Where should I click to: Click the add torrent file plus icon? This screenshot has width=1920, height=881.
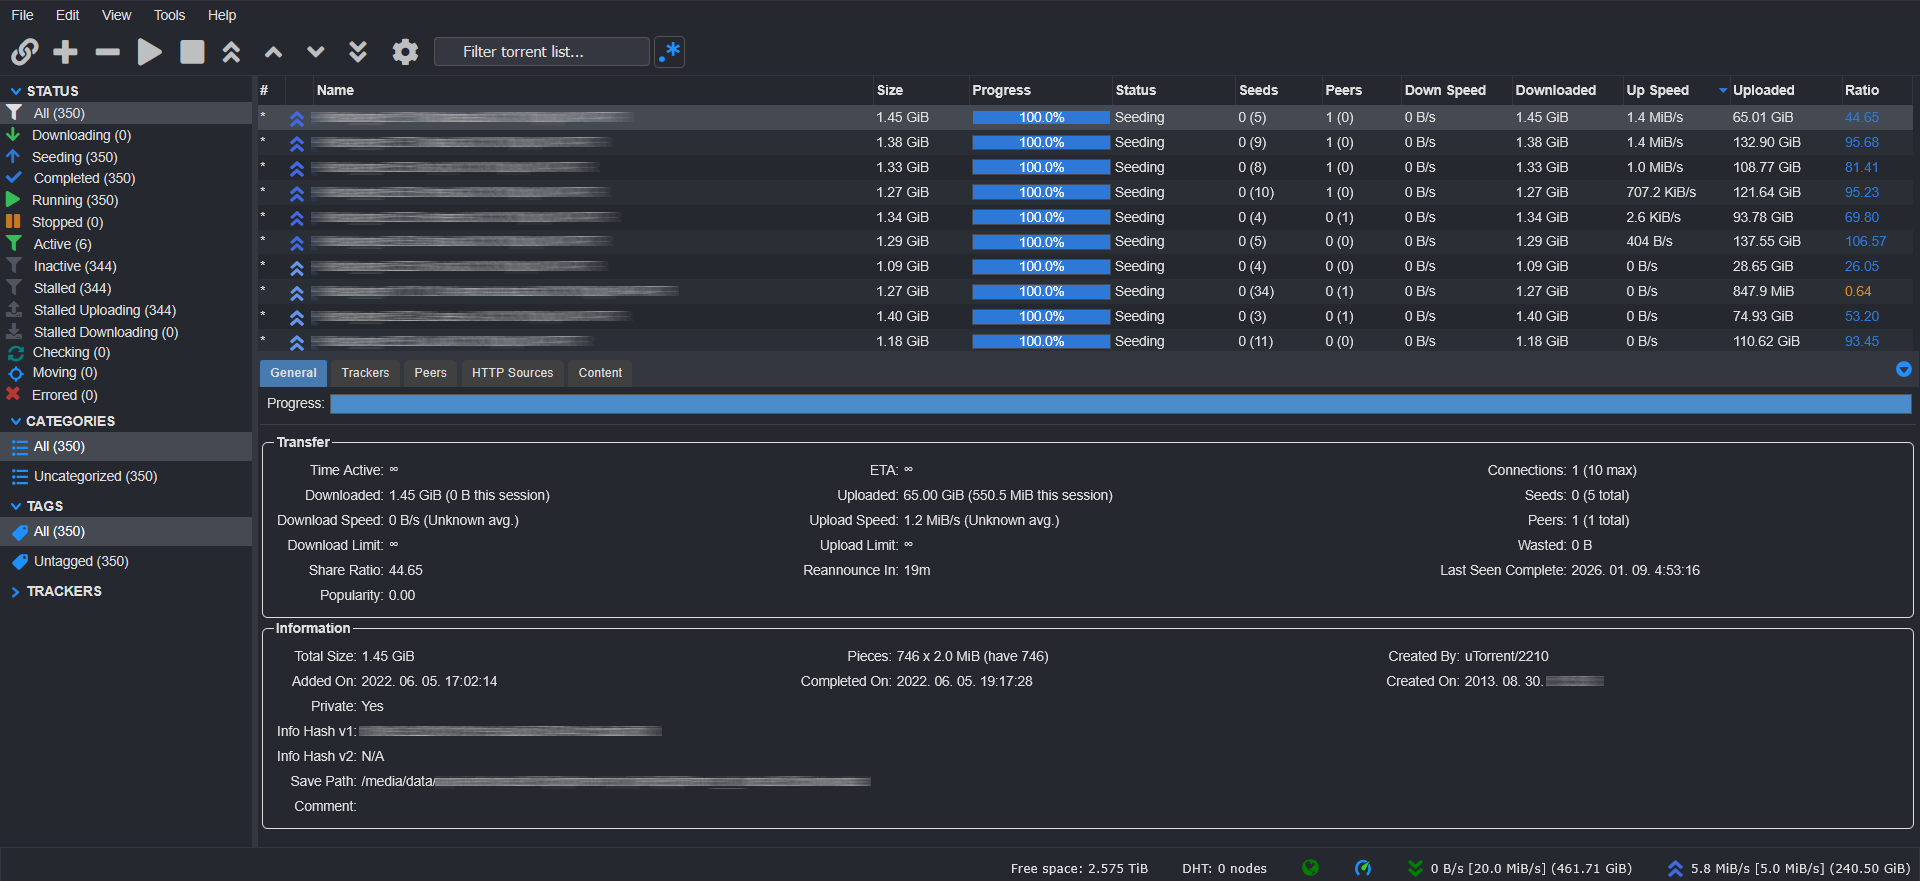pyautogui.click(x=65, y=52)
